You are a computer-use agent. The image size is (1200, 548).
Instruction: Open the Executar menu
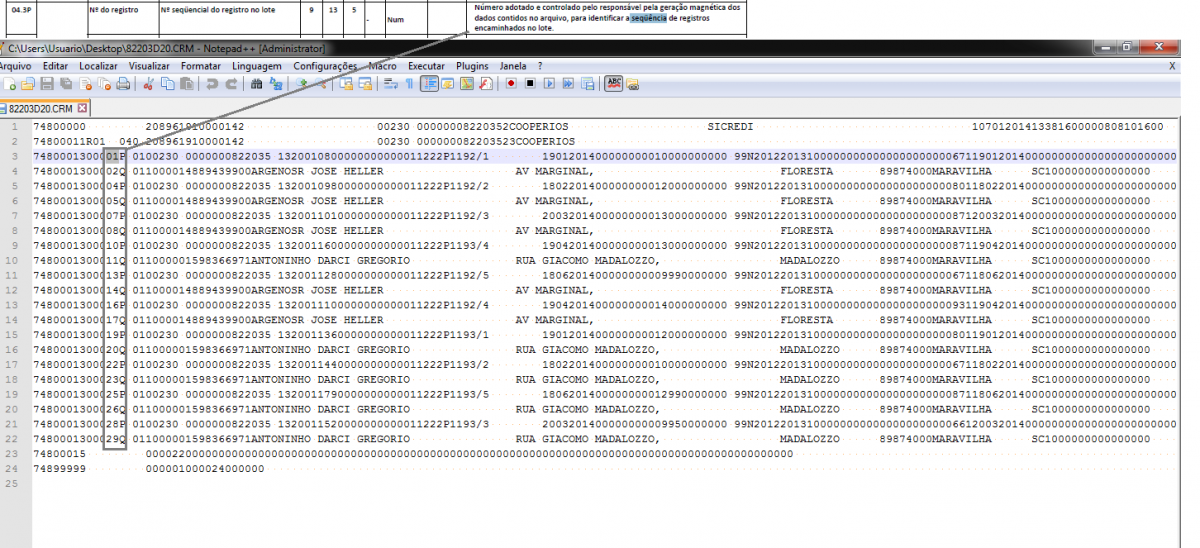427,65
